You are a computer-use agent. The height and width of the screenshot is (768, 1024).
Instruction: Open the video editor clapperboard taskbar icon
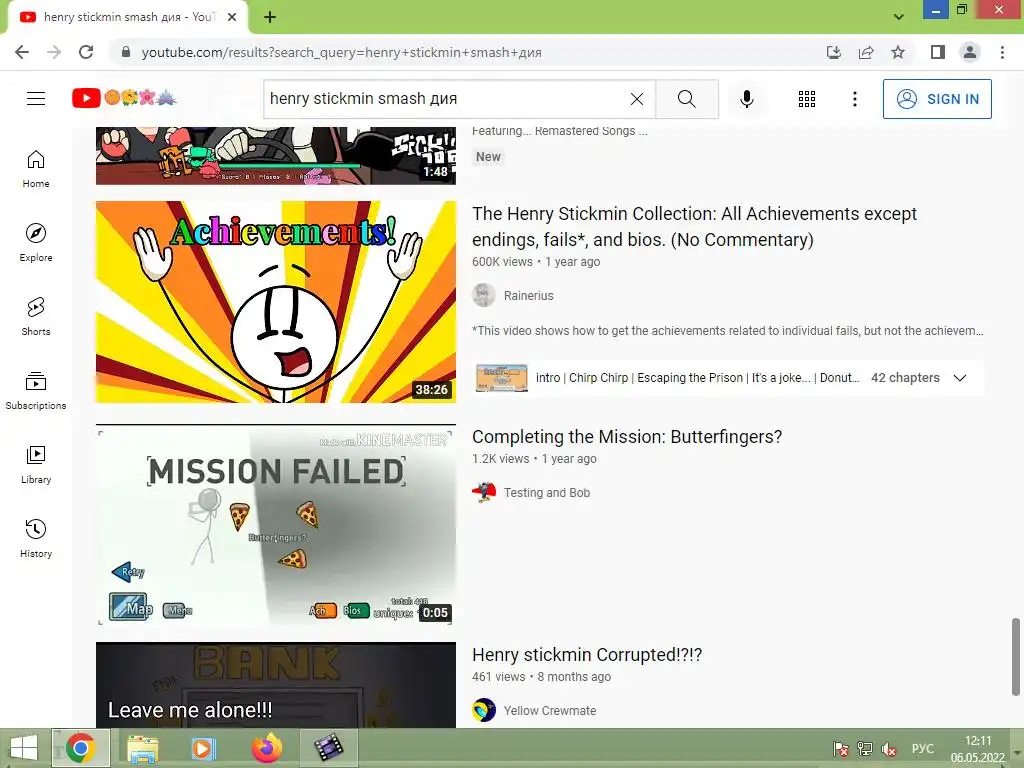point(328,748)
